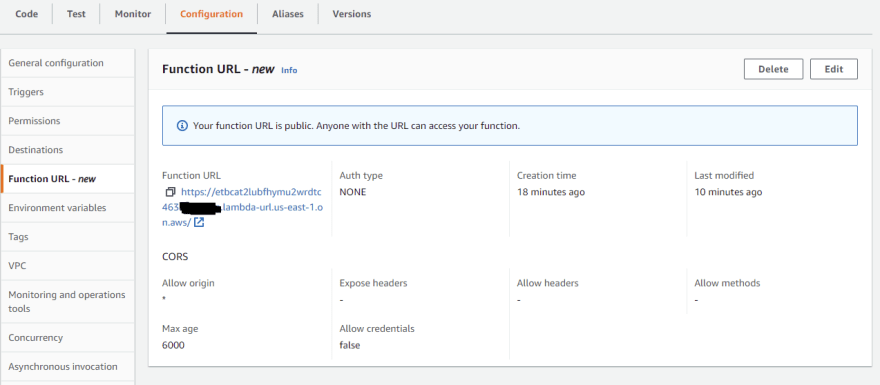Screen dimensions: 880x385
Task: Click the Creation time label
Action: click(x=546, y=176)
